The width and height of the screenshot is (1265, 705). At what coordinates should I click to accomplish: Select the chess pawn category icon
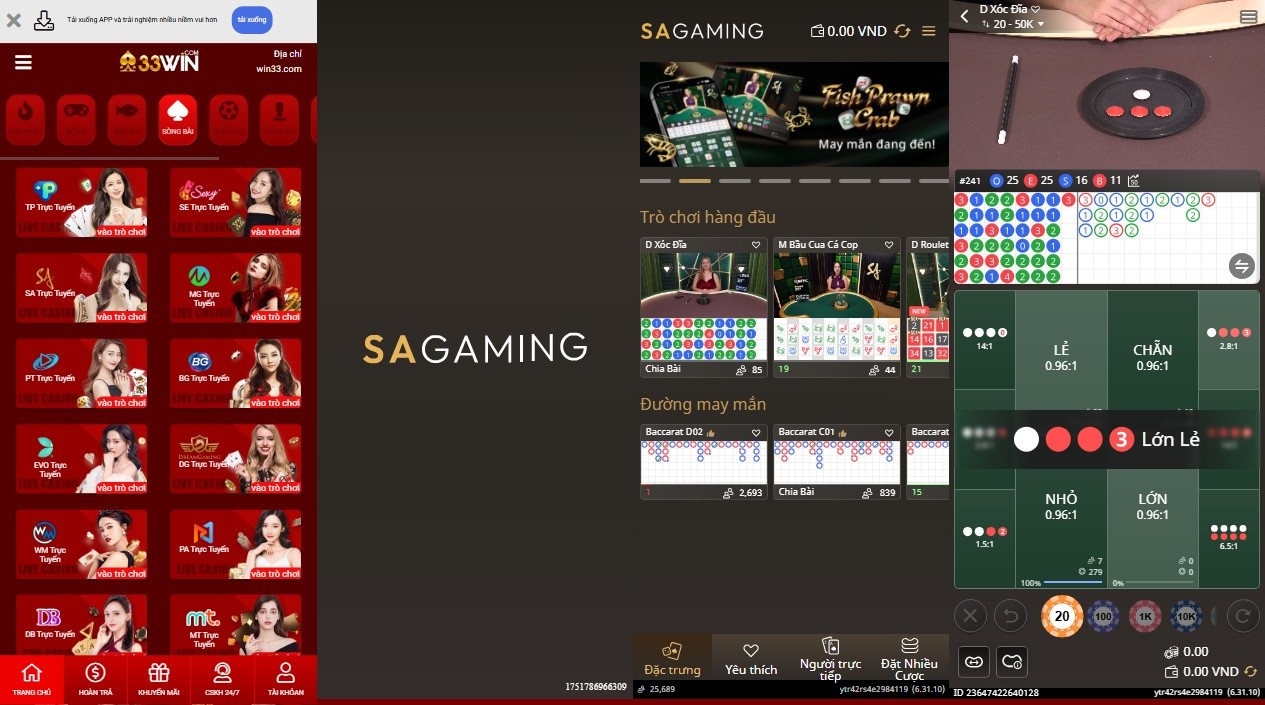click(279, 119)
